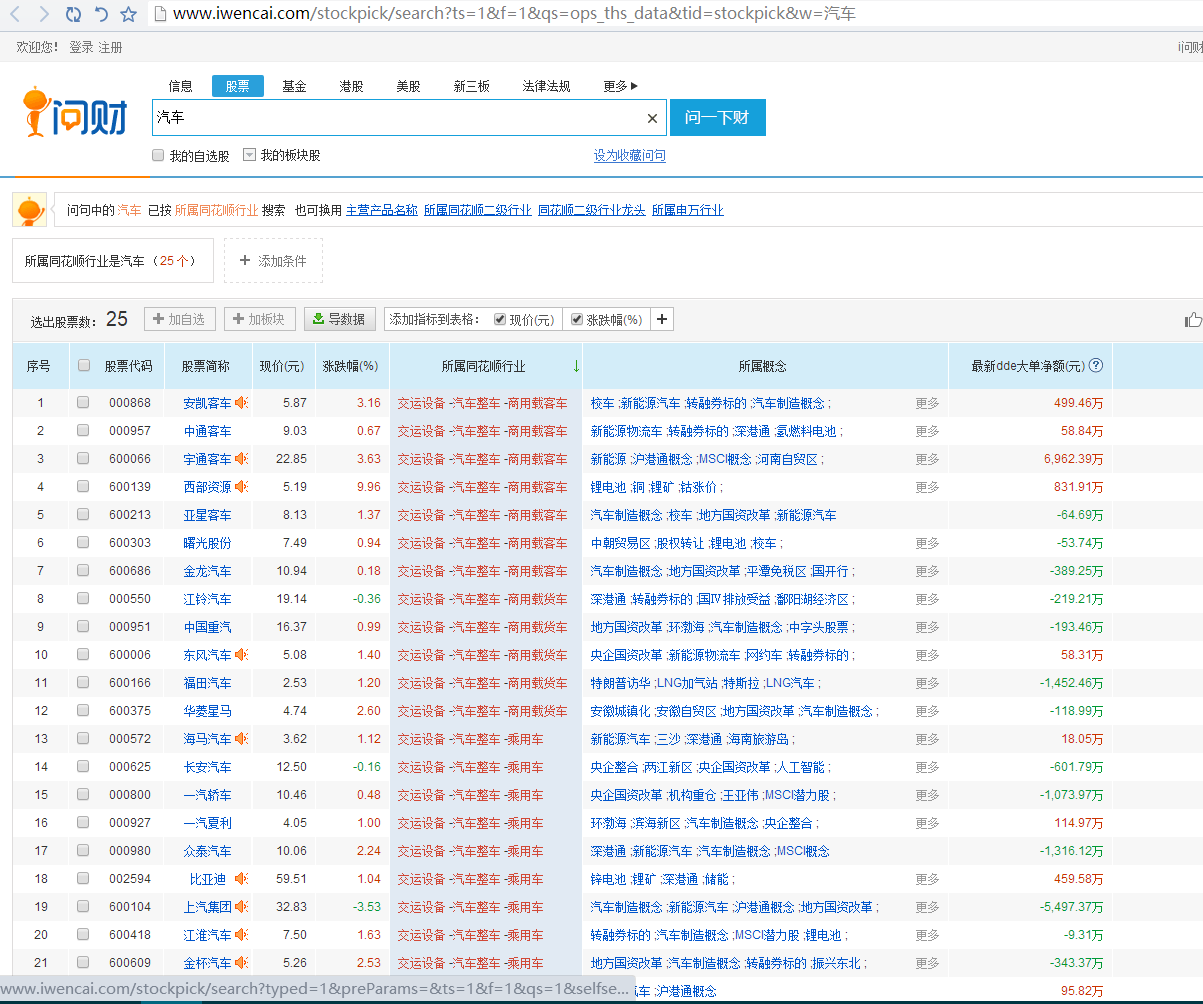Click the speaker icon next to 宇通客车
Viewport: 1203px width, 1004px height.
pos(241,459)
